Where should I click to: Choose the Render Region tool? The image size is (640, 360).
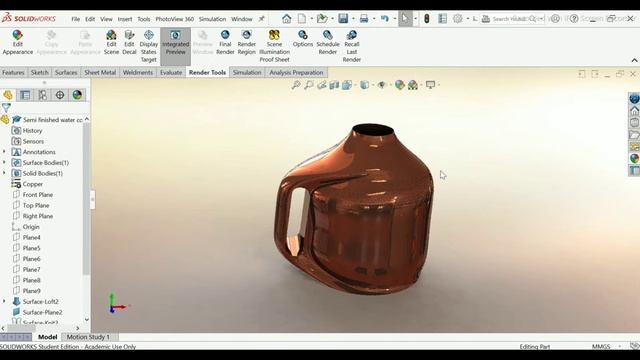point(247,42)
